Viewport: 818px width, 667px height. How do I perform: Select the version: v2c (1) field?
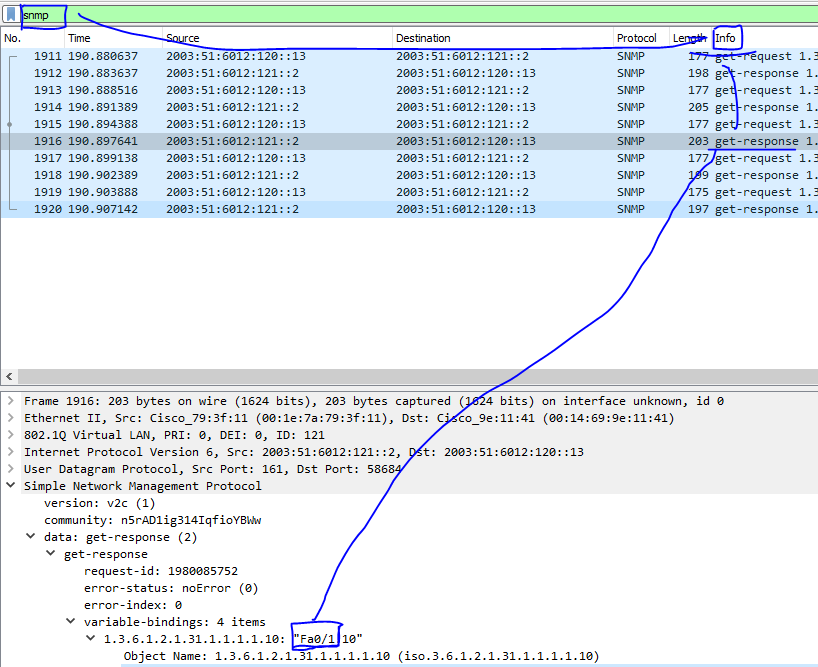click(x=100, y=503)
